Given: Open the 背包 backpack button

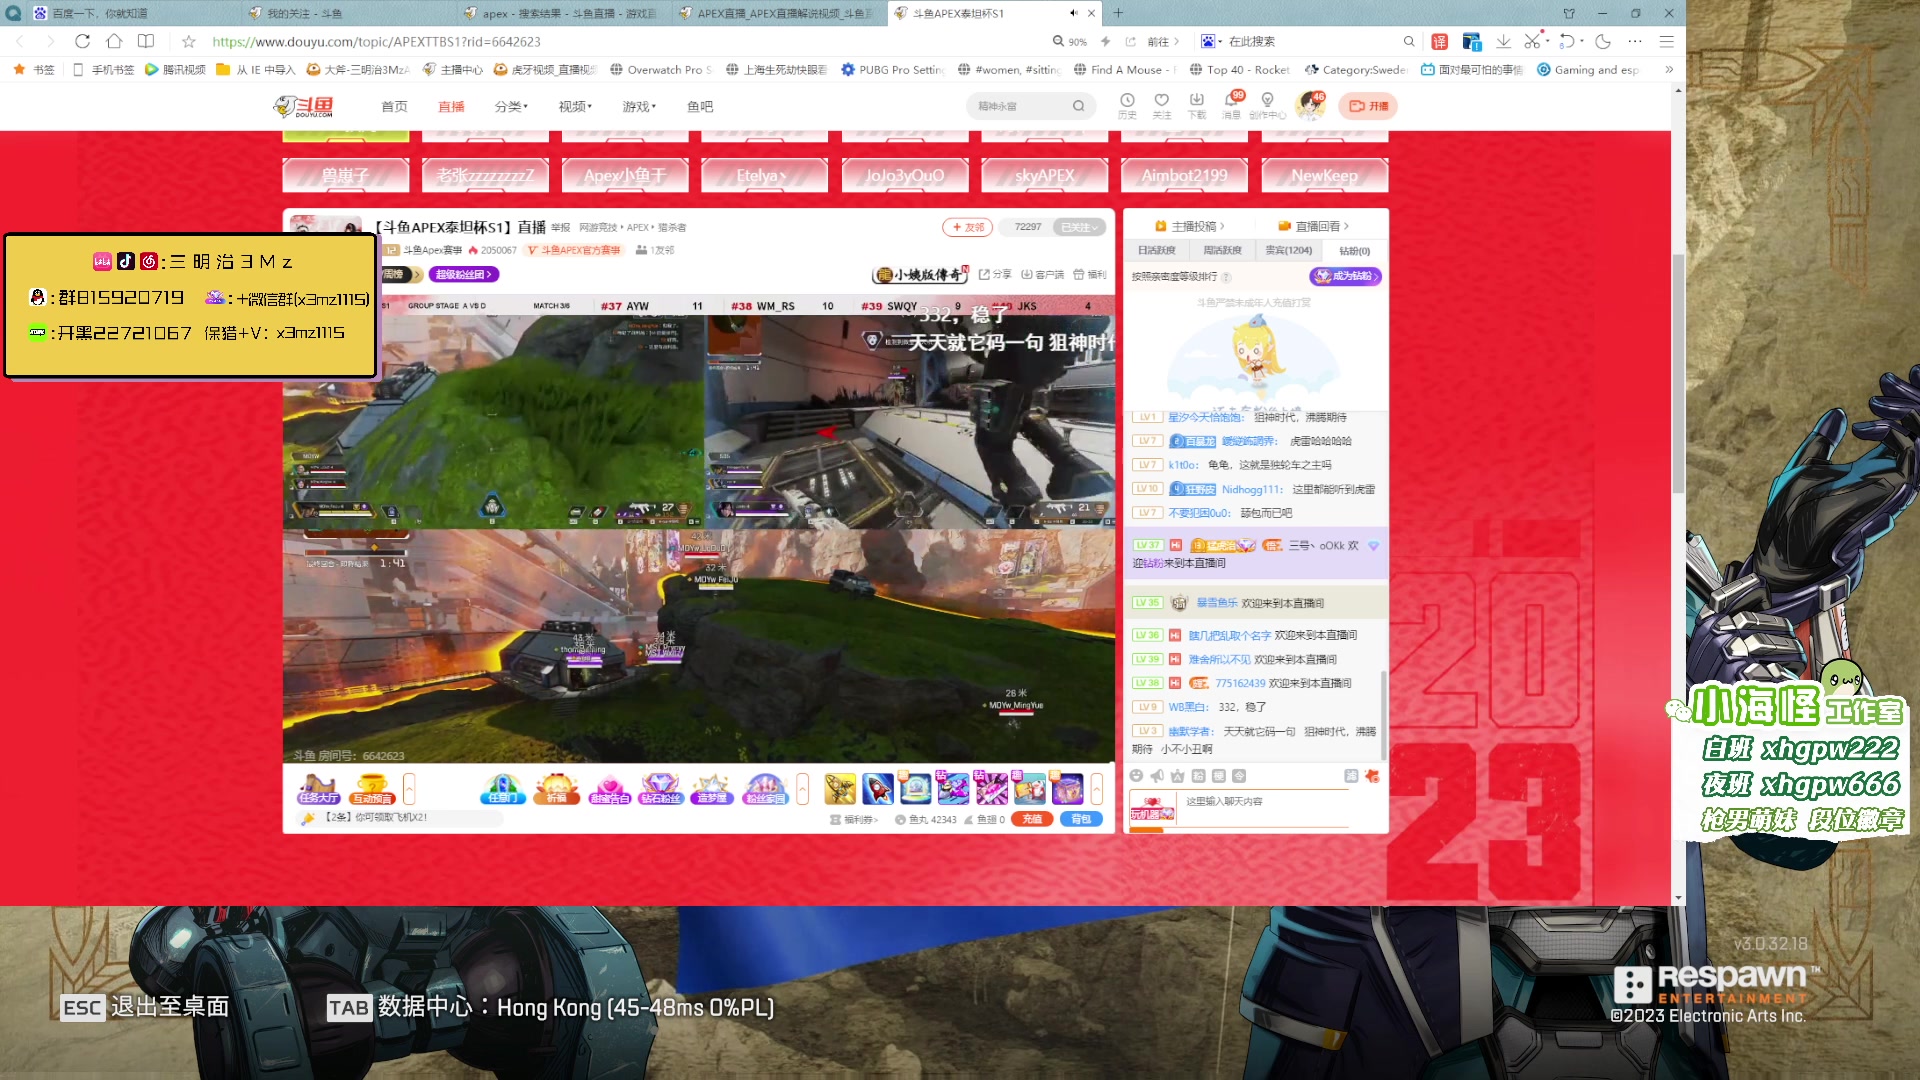Looking at the screenshot, I should tap(1081, 819).
